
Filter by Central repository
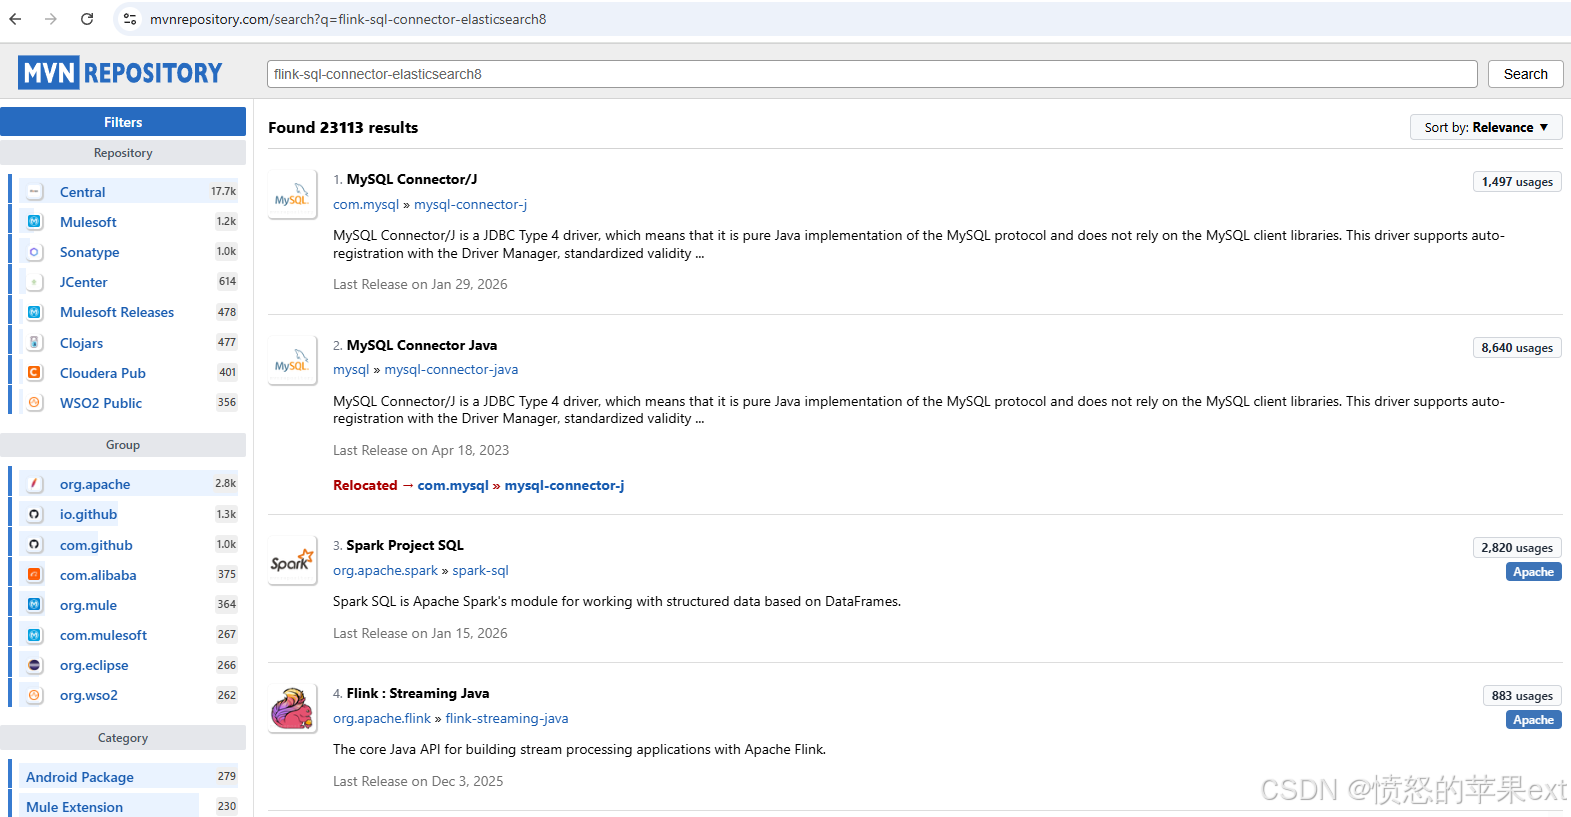point(82,192)
